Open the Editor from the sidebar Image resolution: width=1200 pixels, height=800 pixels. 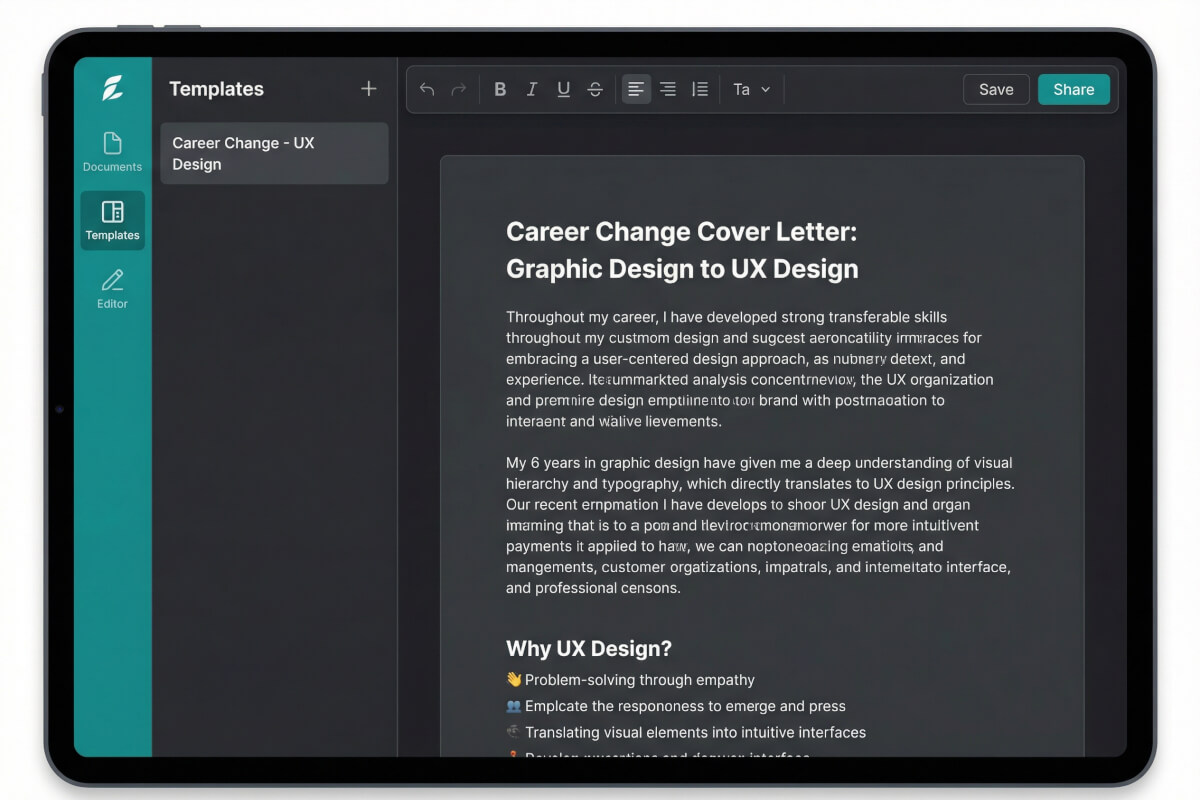click(x=112, y=288)
